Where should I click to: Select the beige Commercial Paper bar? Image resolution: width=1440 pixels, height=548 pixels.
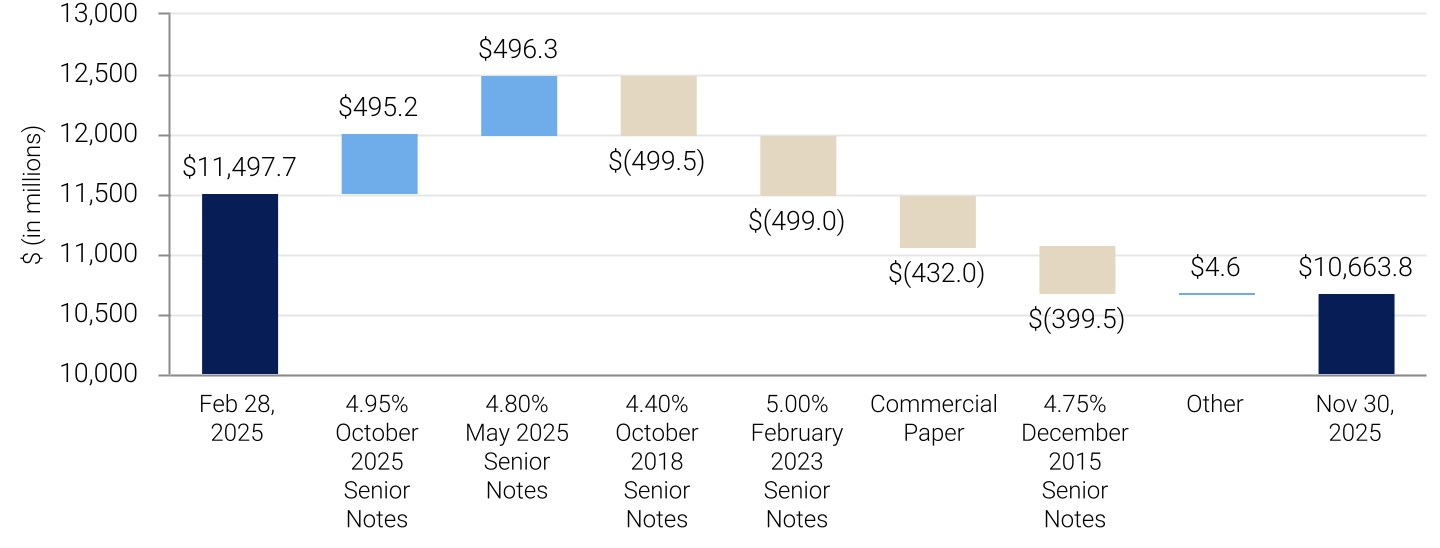[937, 221]
